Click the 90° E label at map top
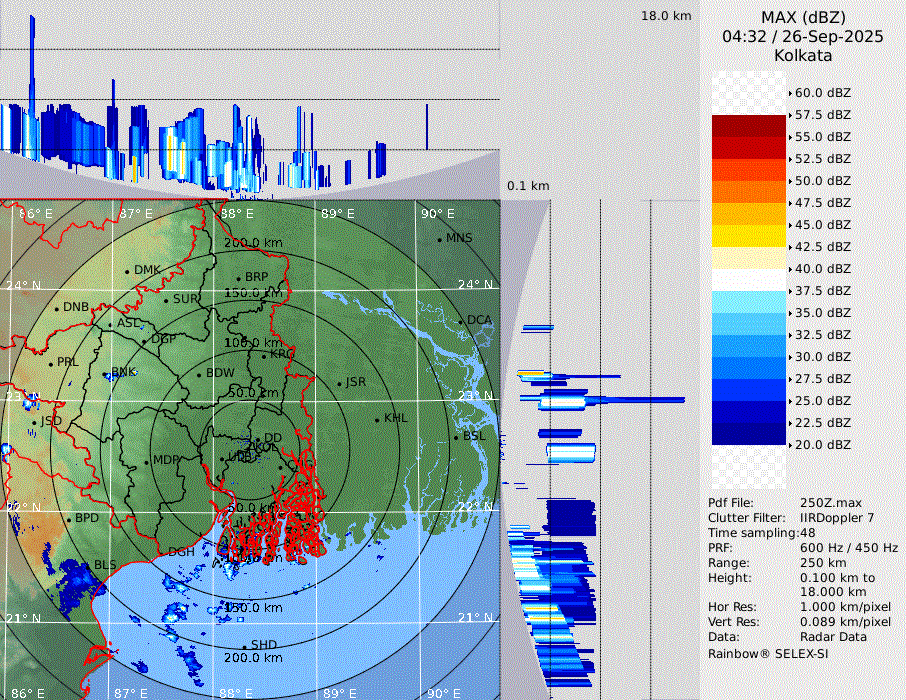 (x=437, y=213)
